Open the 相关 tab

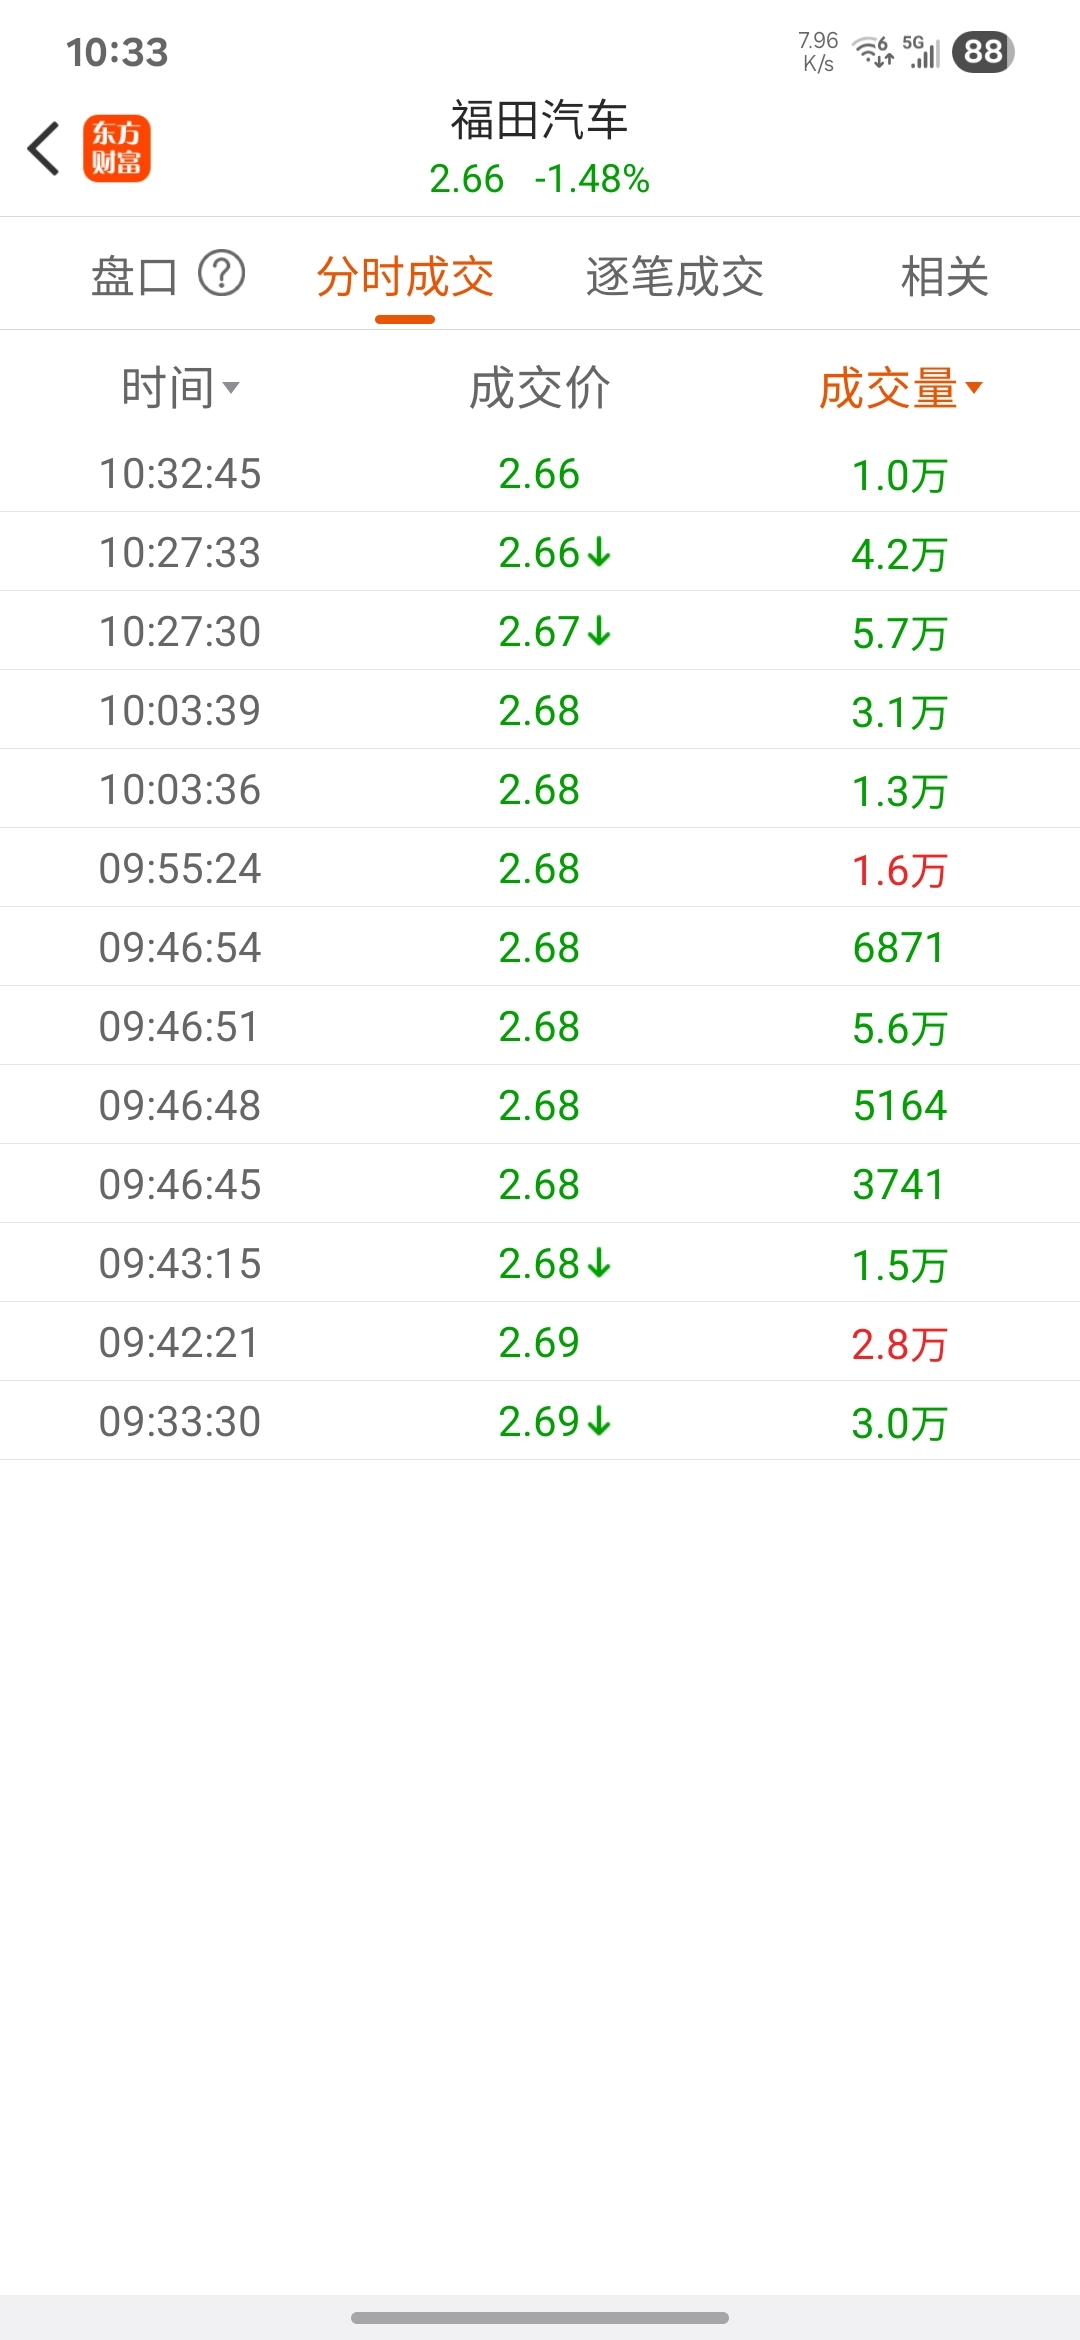click(x=945, y=276)
